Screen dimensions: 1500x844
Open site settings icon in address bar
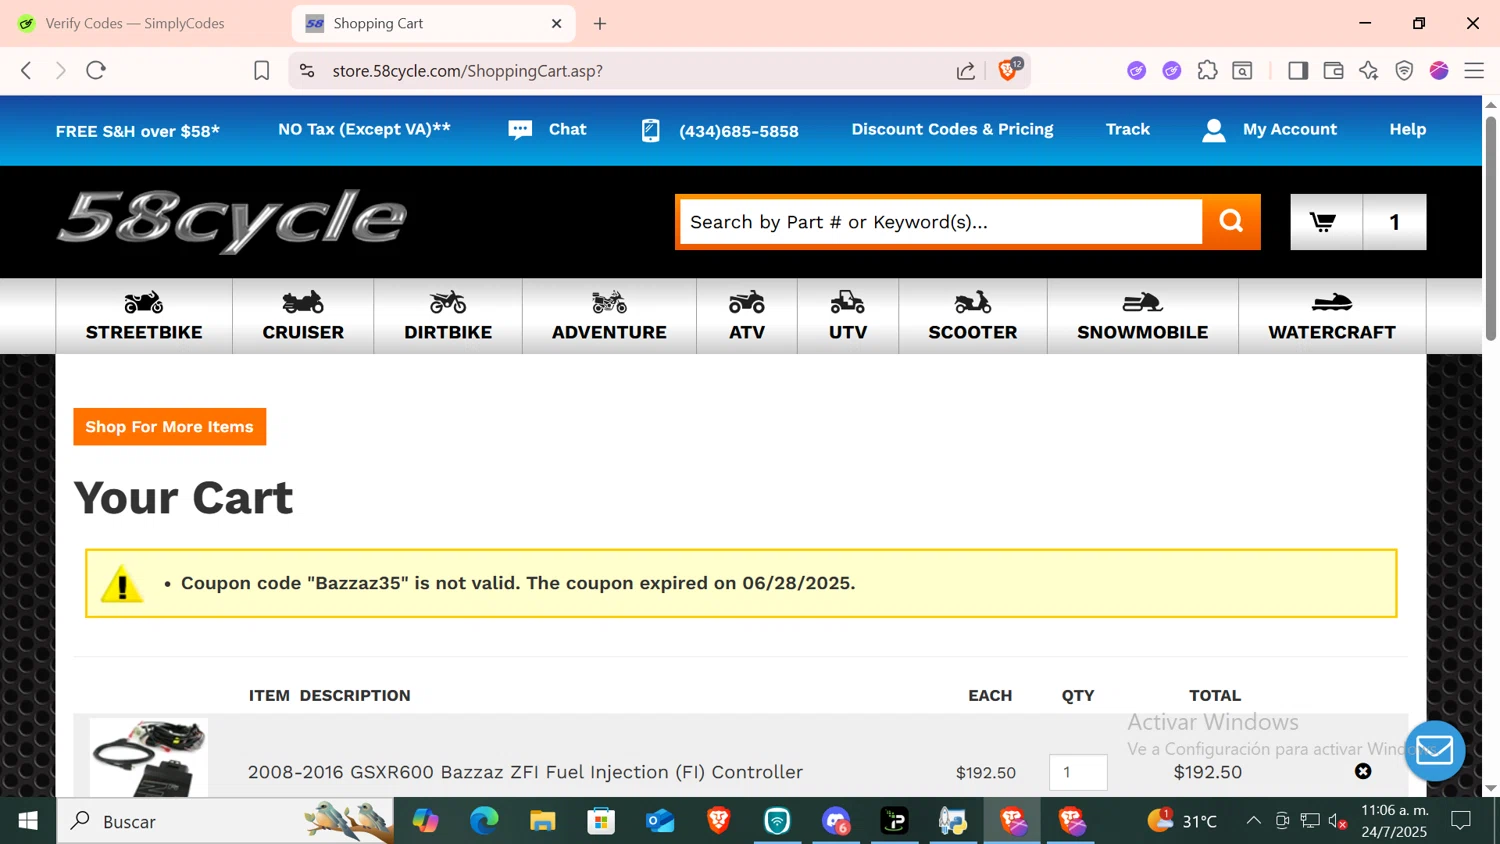click(x=307, y=71)
